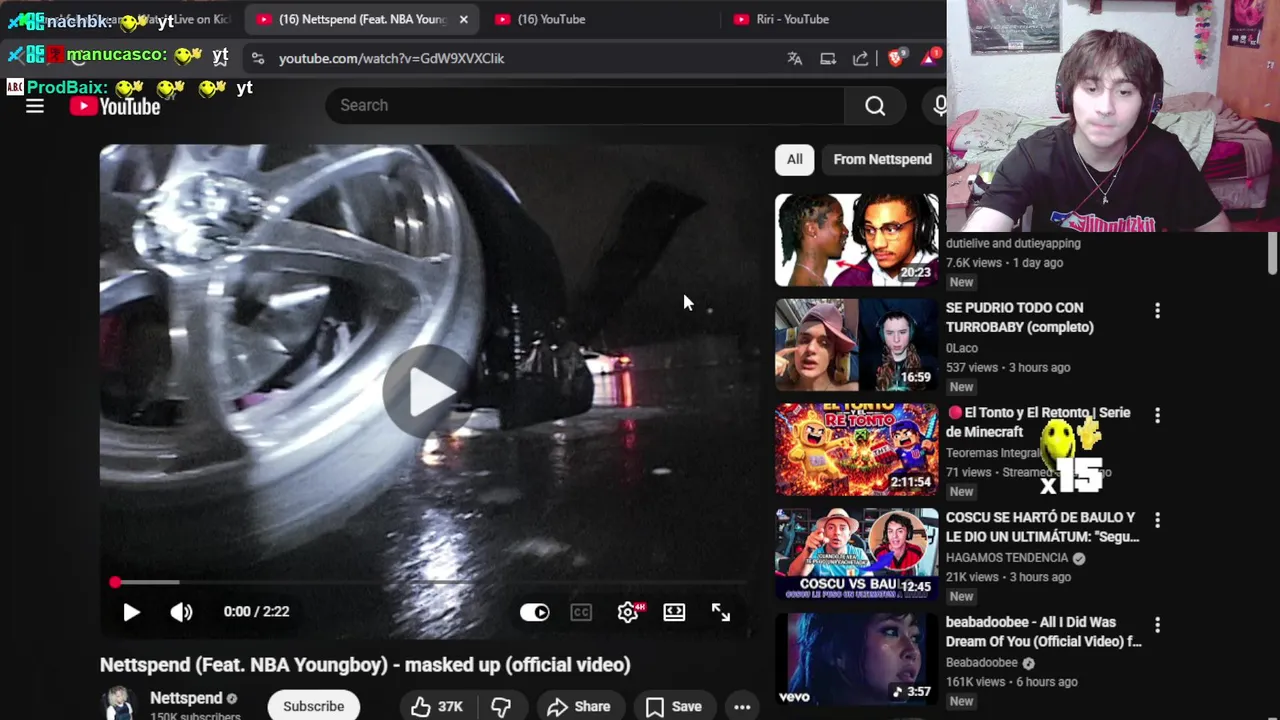Screen dimensions: 1280x720
Task: Click inside the YouTube Search field
Action: coord(585,106)
